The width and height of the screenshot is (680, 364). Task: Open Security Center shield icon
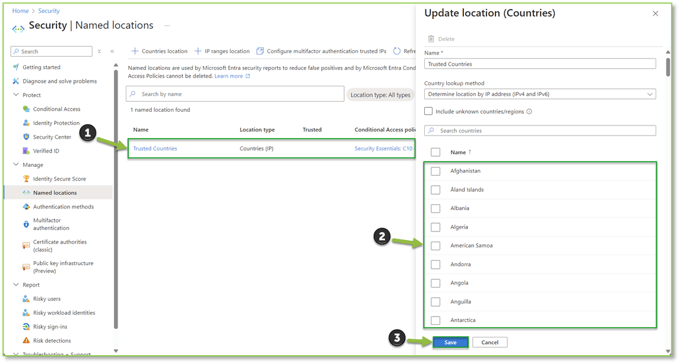click(x=26, y=137)
